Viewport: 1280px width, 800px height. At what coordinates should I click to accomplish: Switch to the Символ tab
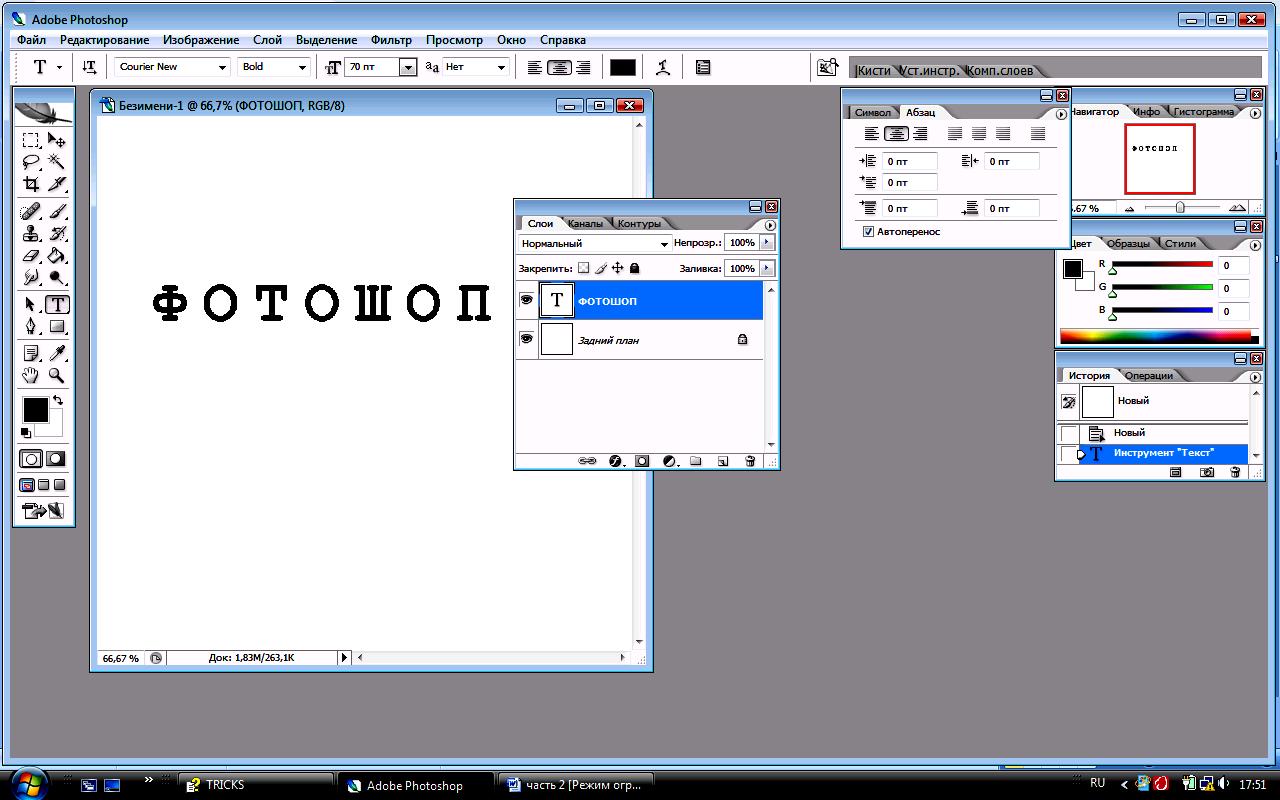tap(872, 113)
